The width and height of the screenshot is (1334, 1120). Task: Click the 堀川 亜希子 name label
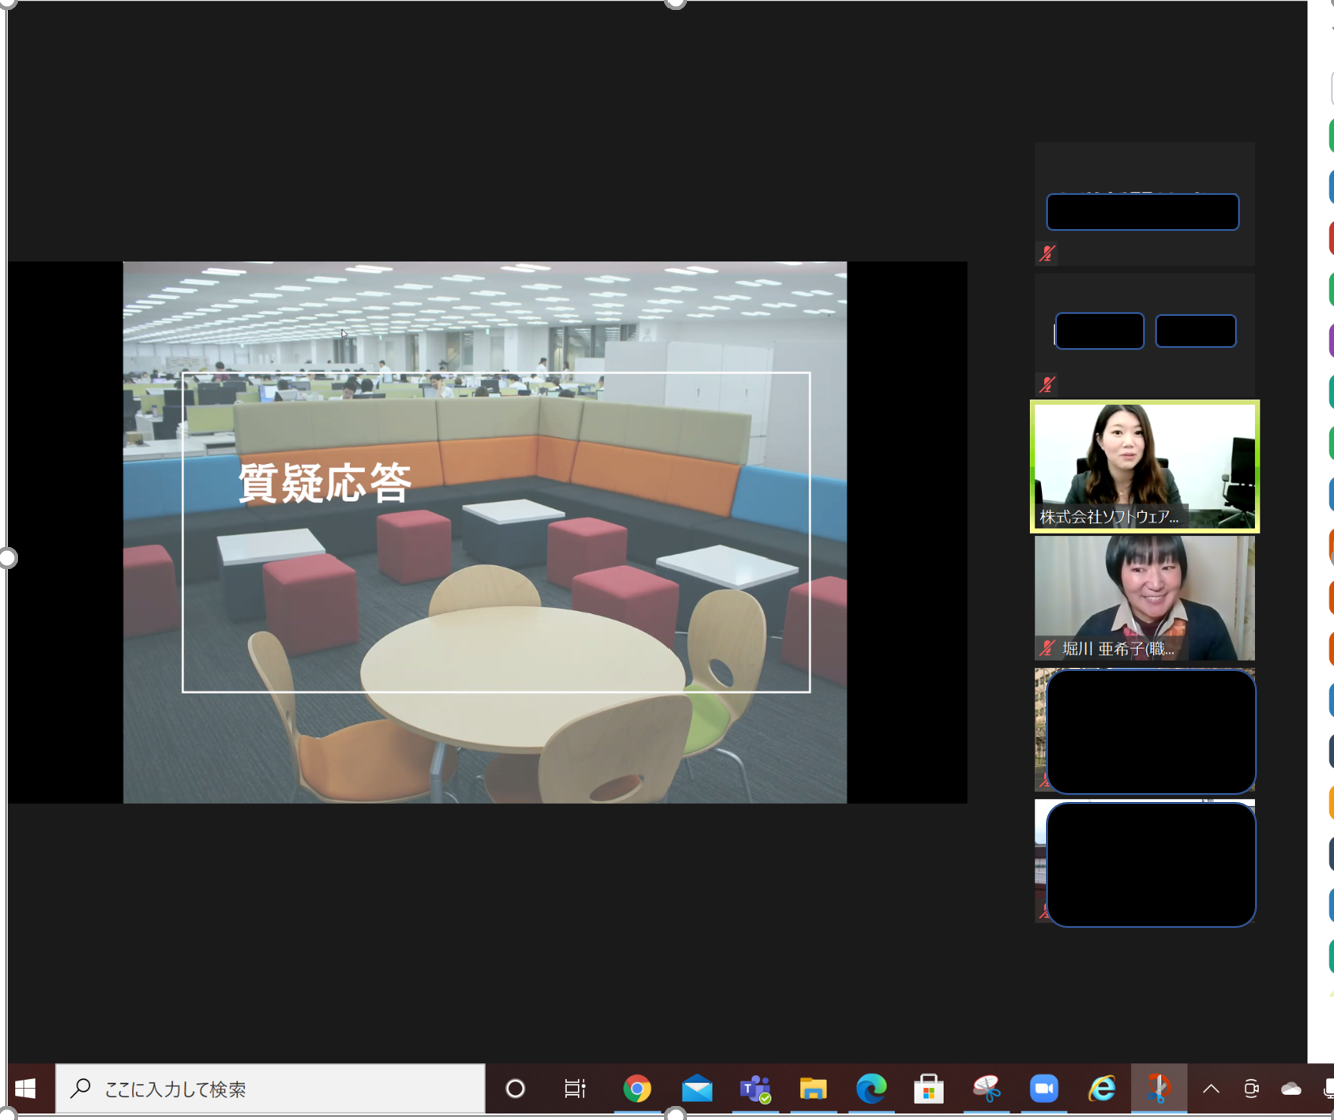(x=1118, y=649)
